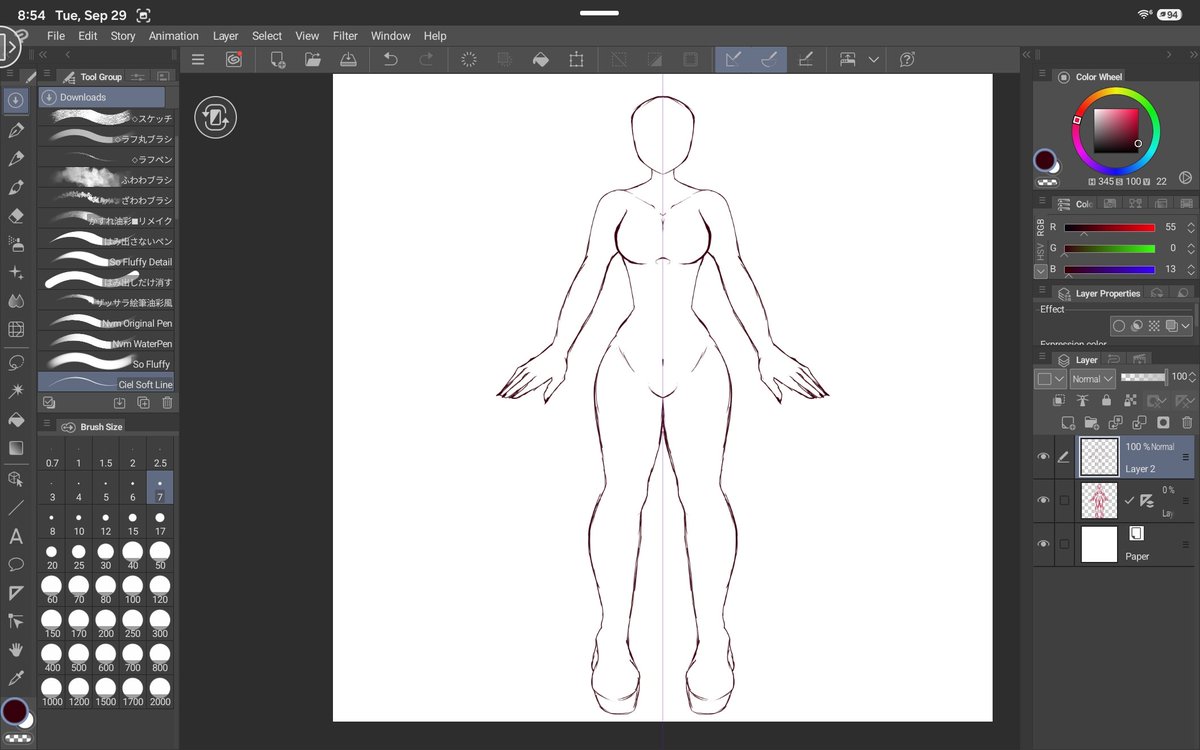
Task: Open Layer 2 row menu handle
Action: 1186,456
